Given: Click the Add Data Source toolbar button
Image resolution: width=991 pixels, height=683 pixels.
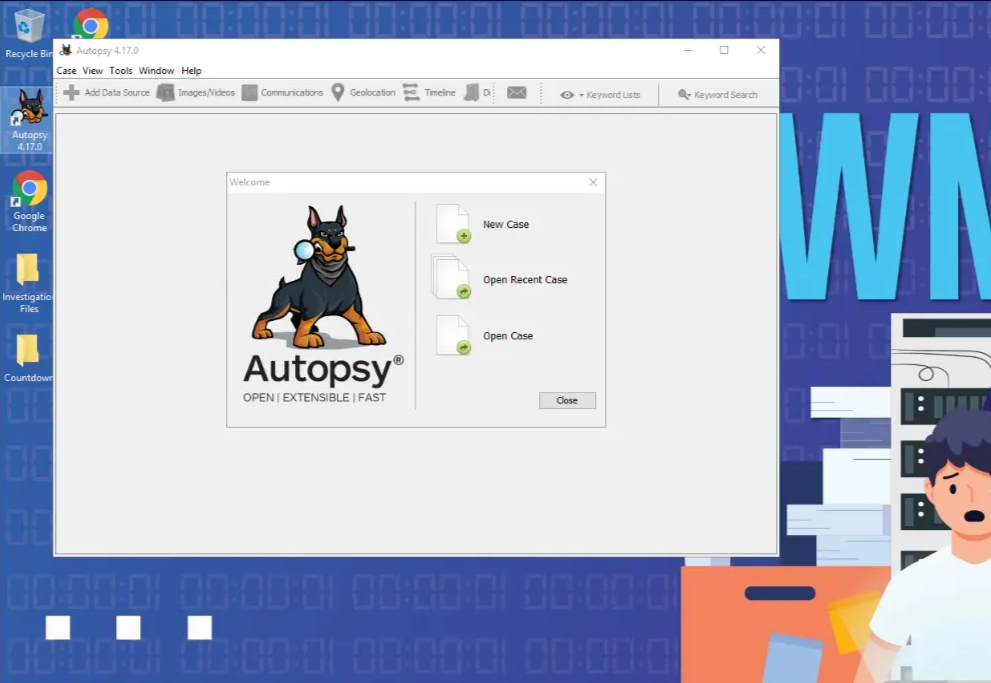Looking at the screenshot, I should coord(107,93).
